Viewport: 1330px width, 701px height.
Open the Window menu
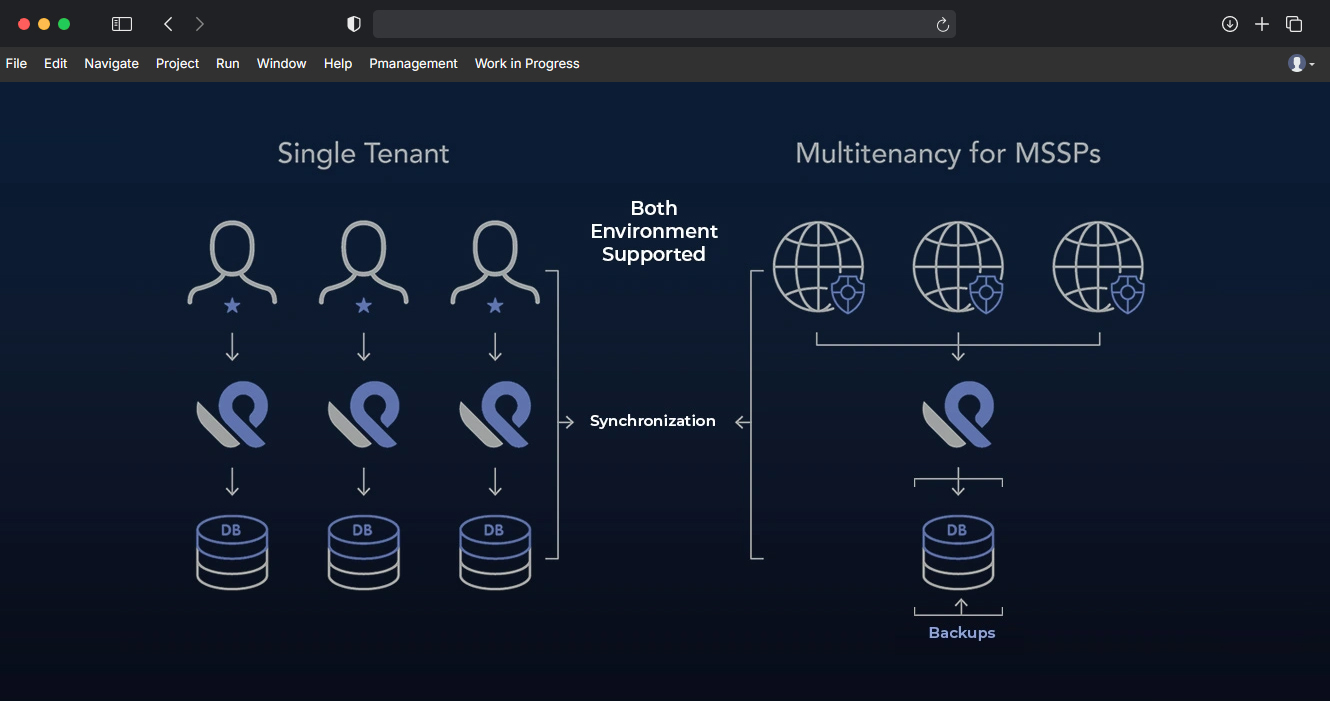pos(281,63)
